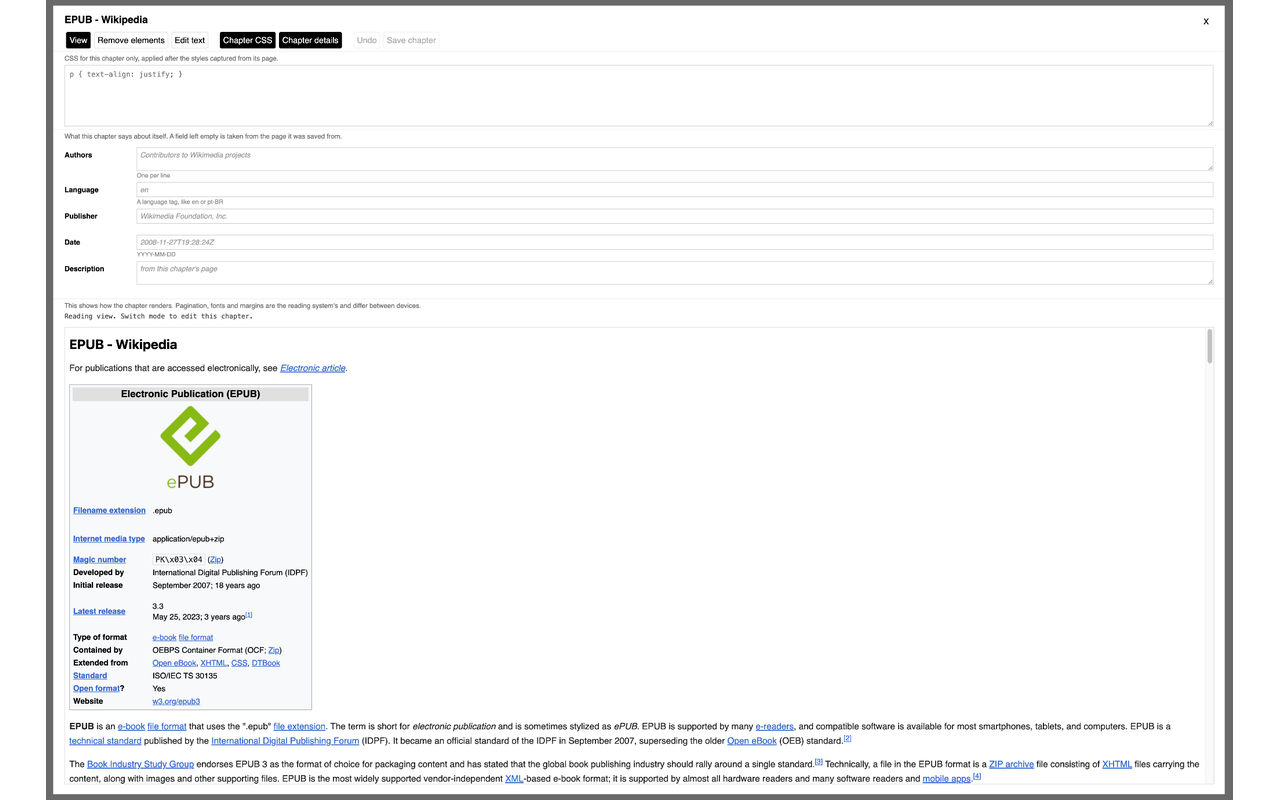Click inside the chapter CSS text area
The height and width of the screenshot is (800, 1280).
639,96
